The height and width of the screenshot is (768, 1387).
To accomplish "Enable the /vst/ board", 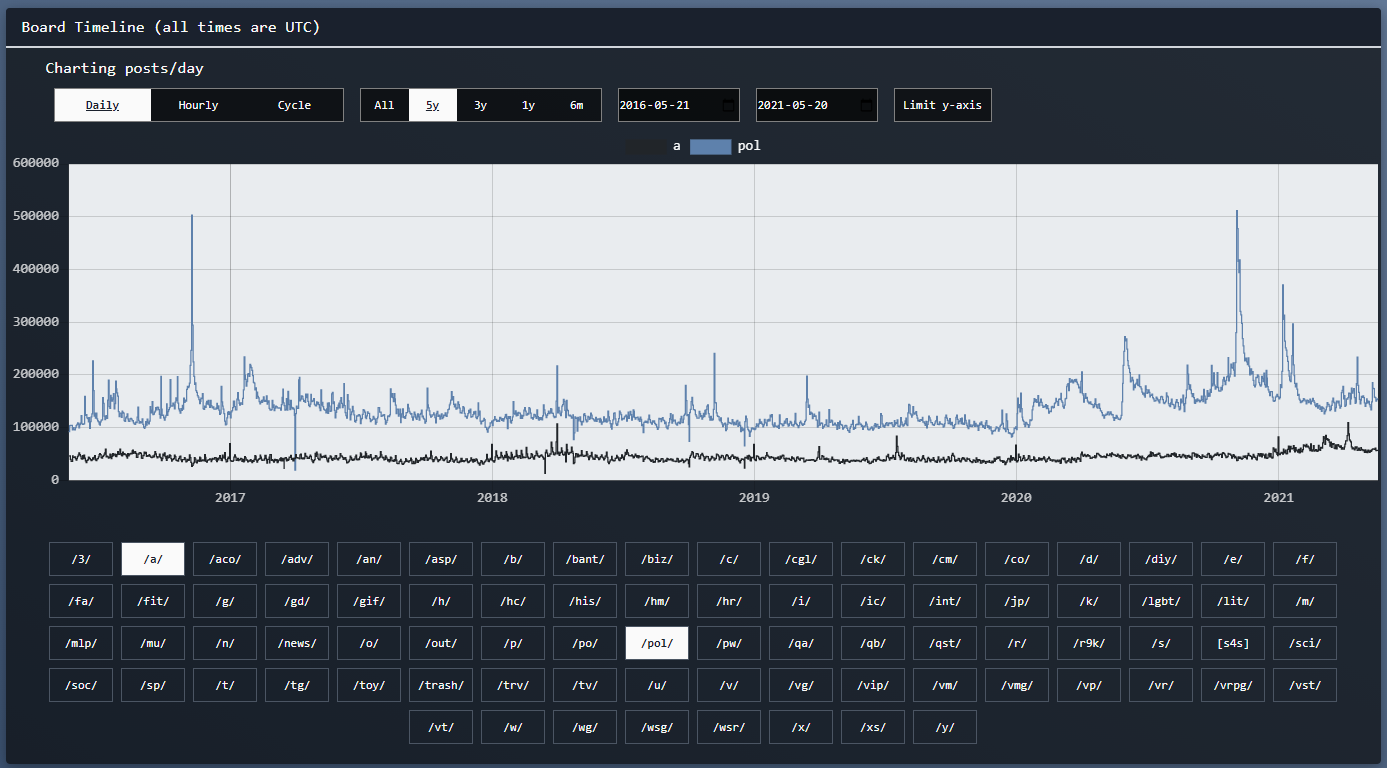I will [1305, 685].
